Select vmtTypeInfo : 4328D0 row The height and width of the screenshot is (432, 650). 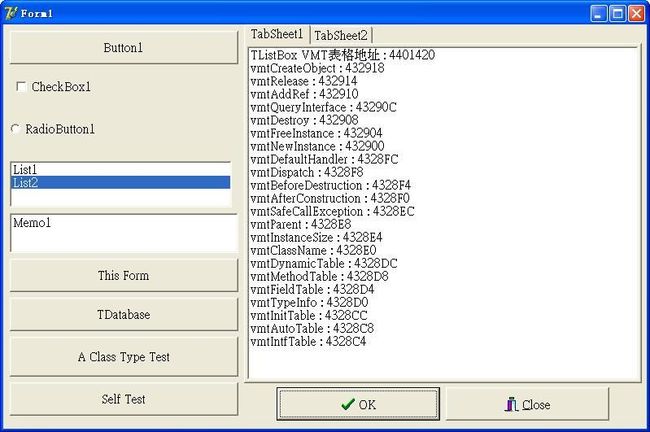coord(443,303)
